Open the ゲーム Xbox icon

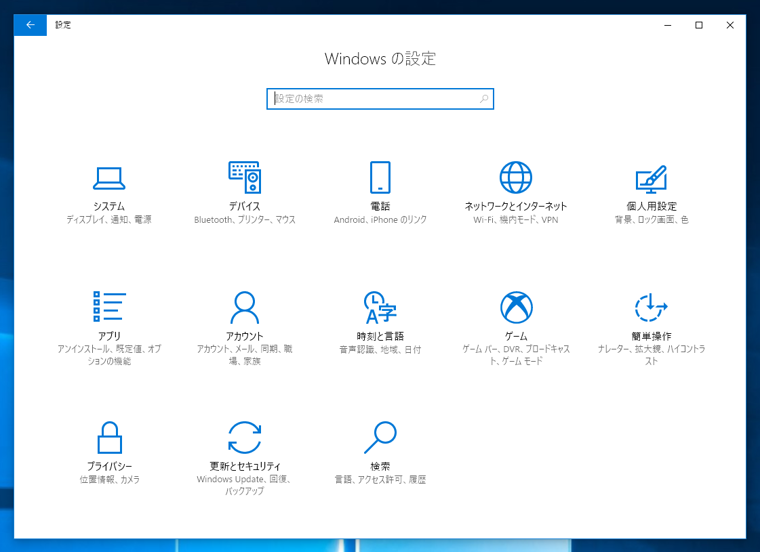tap(516, 307)
